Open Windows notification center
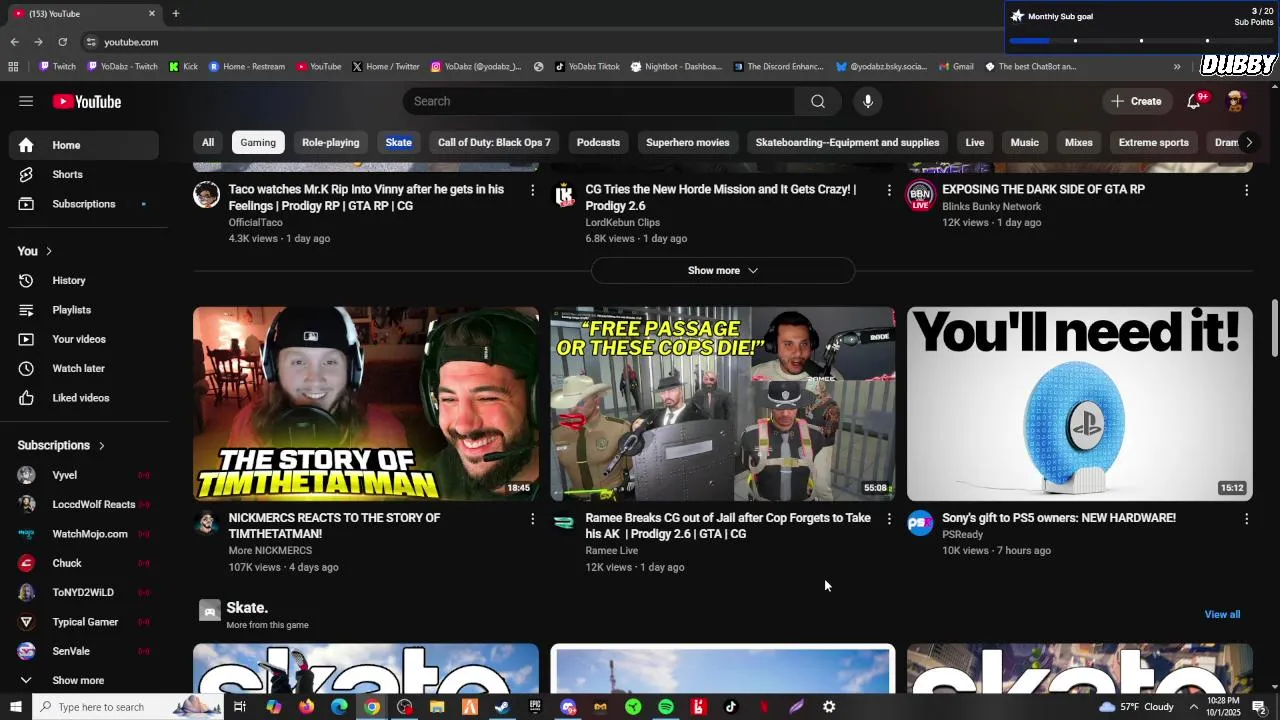 coord(1259,707)
